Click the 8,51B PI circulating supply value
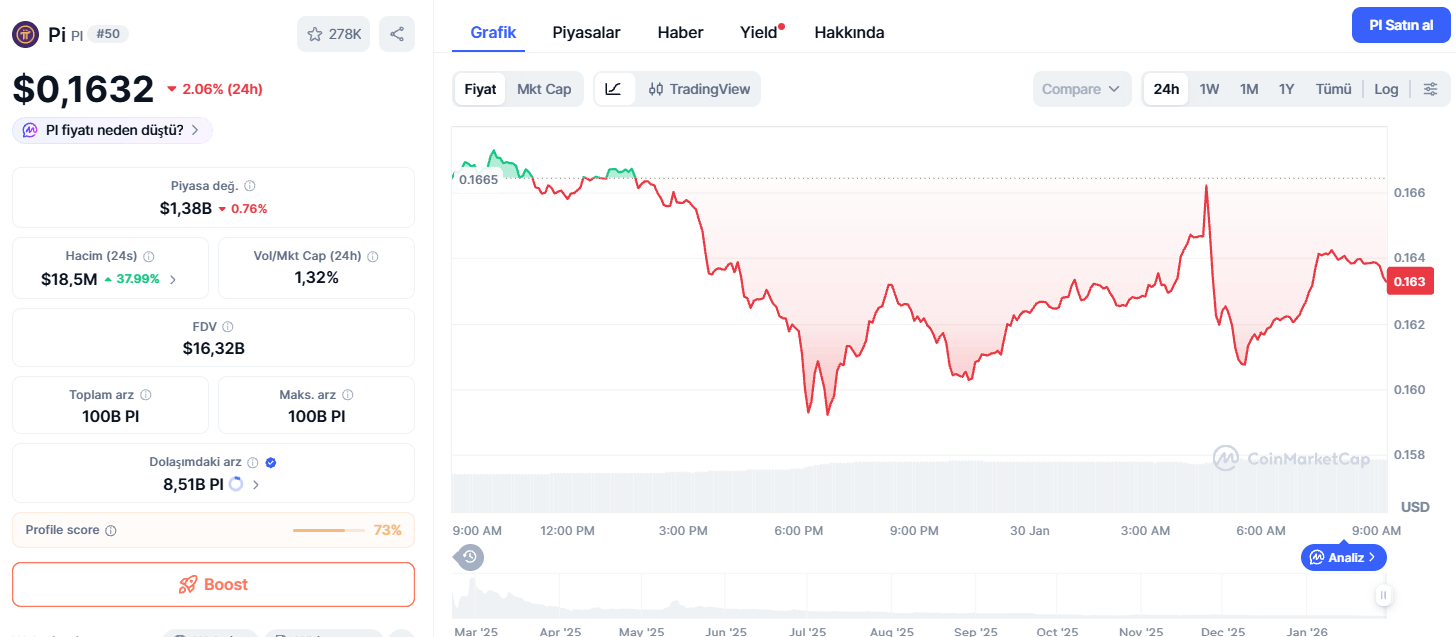The height and width of the screenshot is (637, 1456). [193, 484]
